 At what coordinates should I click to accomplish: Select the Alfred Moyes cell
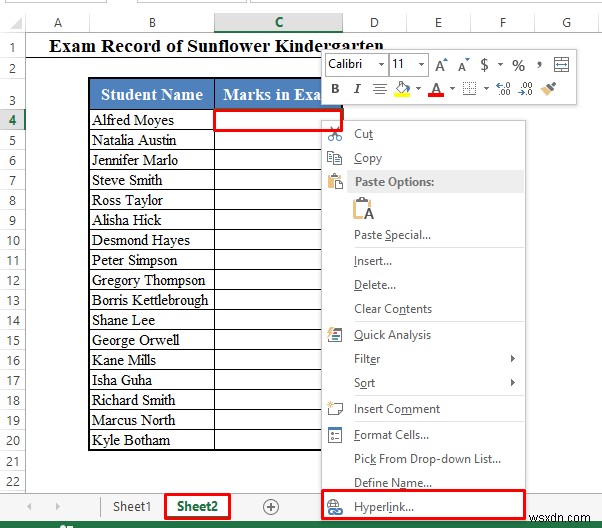[152, 120]
